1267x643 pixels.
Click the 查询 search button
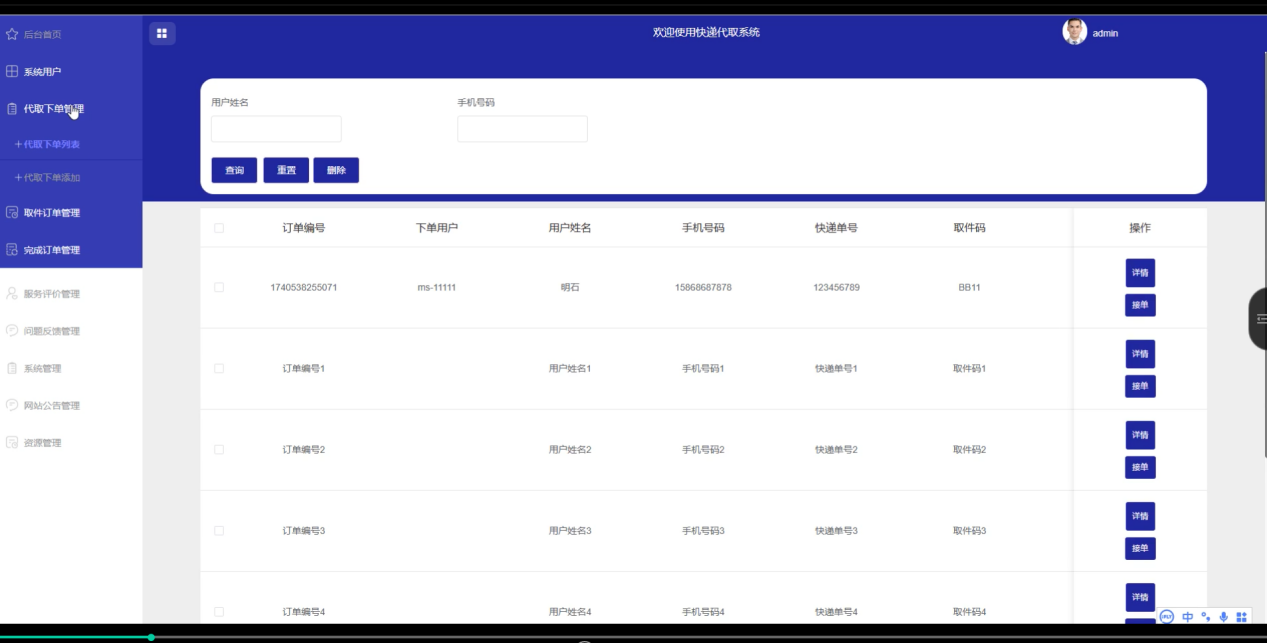pyautogui.click(x=235, y=170)
